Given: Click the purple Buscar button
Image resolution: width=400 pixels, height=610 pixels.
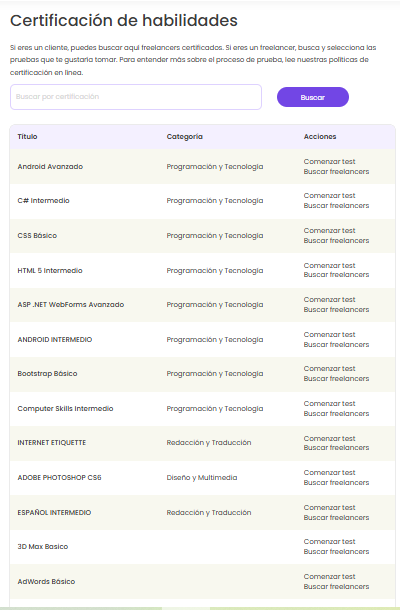Looking at the screenshot, I should [x=313, y=97].
